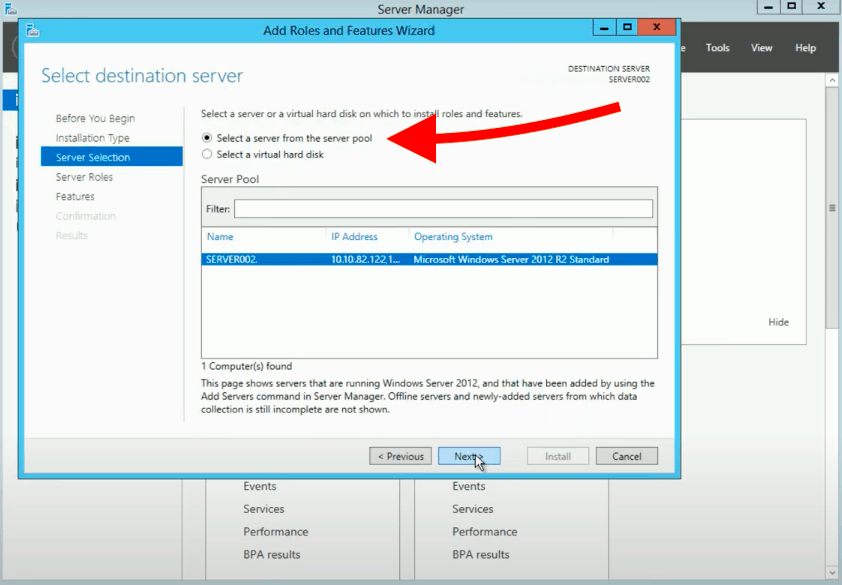Image resolution: width=842 pixels, height=585 pixels.
Task: Maximize the Server Manager window
Action: click(791, 7)
